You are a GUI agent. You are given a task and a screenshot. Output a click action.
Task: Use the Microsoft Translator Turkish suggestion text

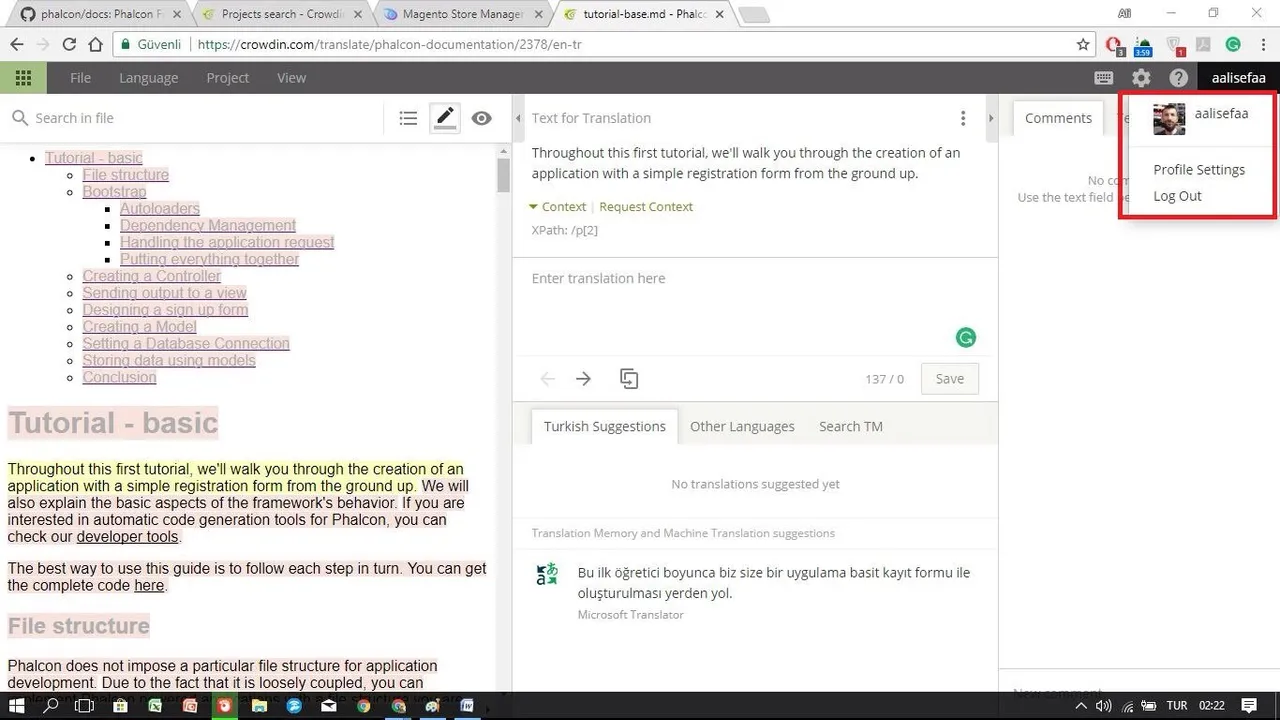[x=774, y=583]
